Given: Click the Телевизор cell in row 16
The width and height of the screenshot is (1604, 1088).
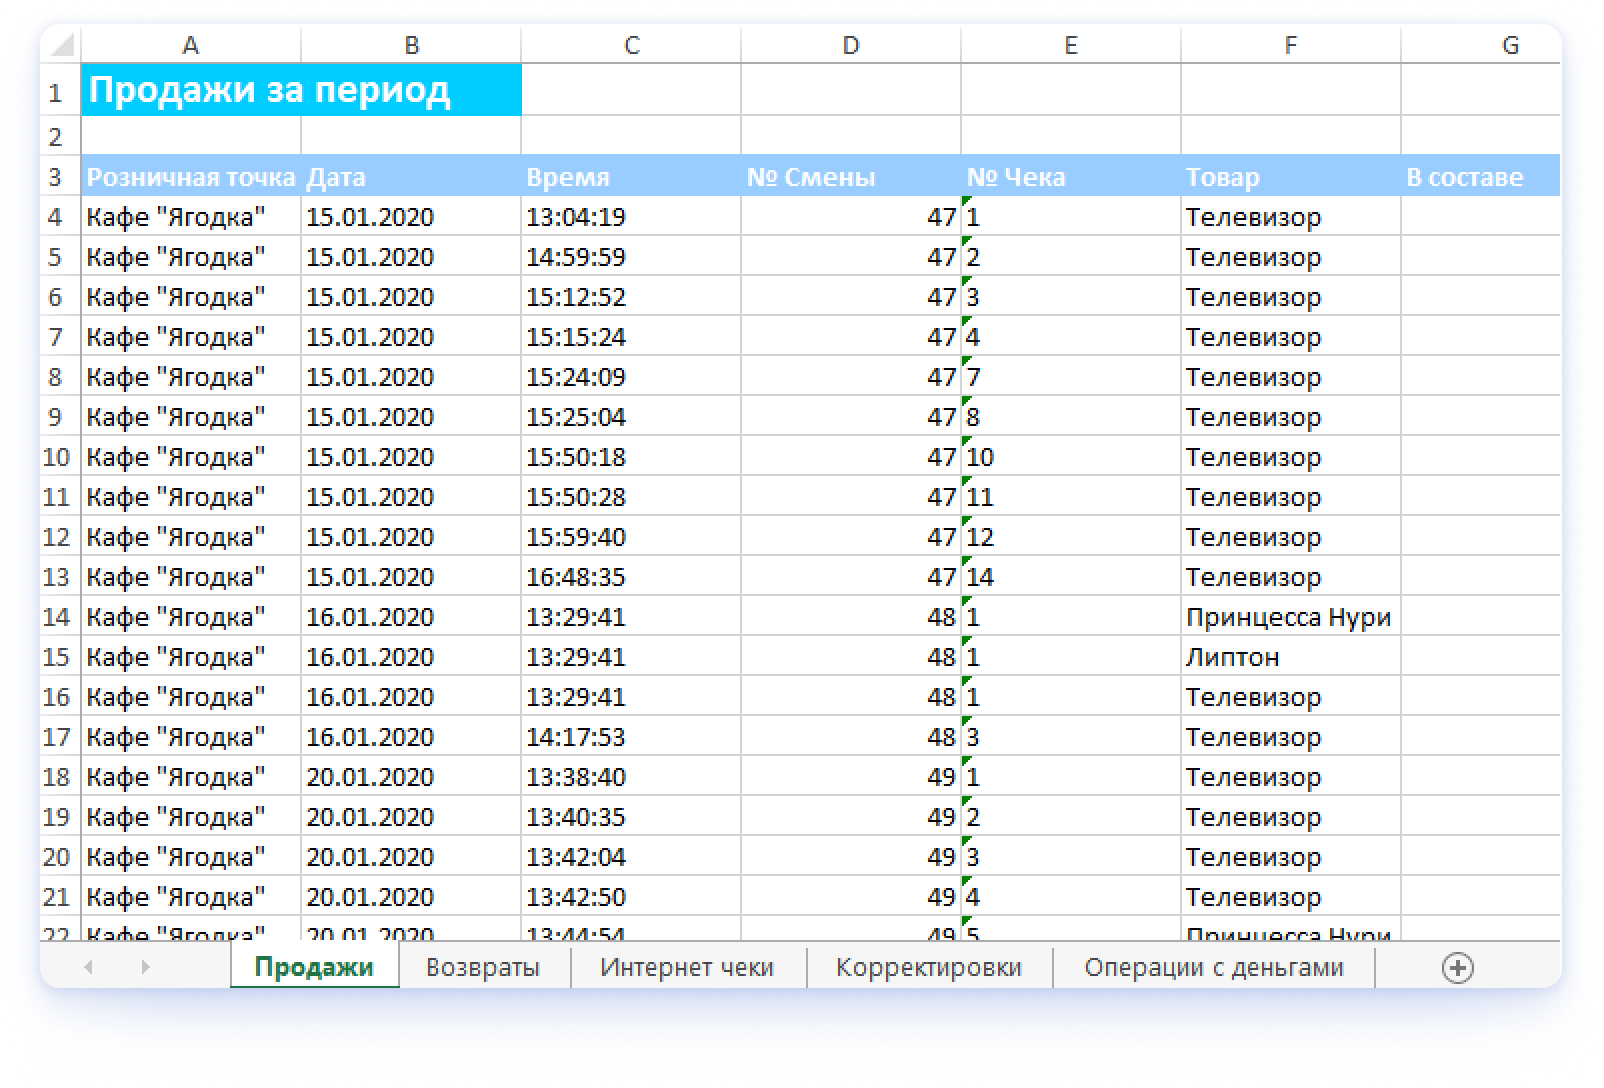Looking at the screenshot, I should 1291,696.
